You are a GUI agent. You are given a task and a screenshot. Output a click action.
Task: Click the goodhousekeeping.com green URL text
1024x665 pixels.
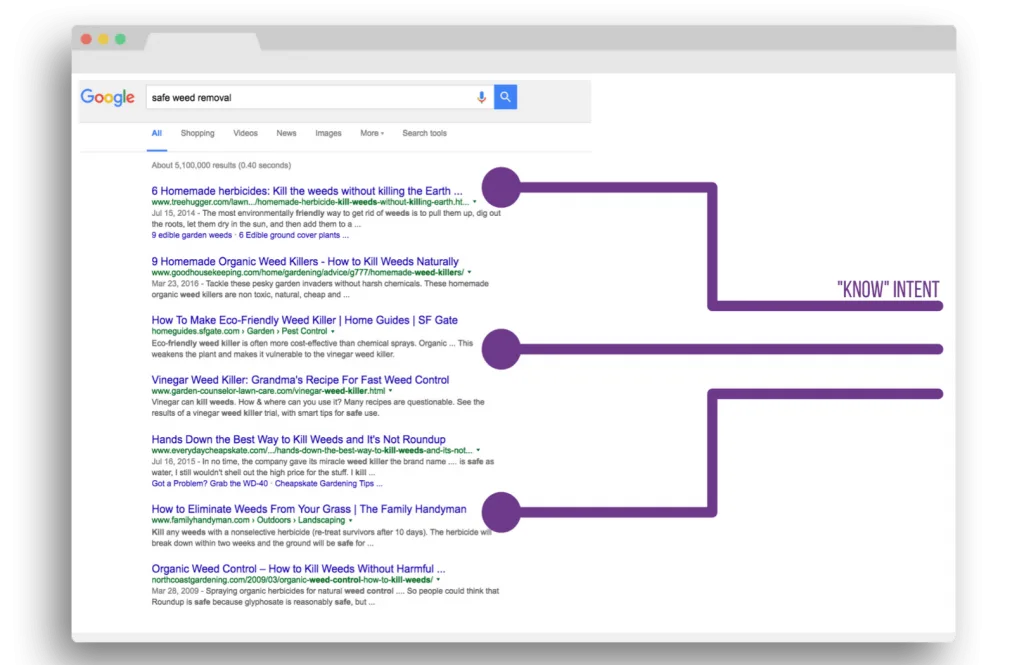tap(308, 272)
